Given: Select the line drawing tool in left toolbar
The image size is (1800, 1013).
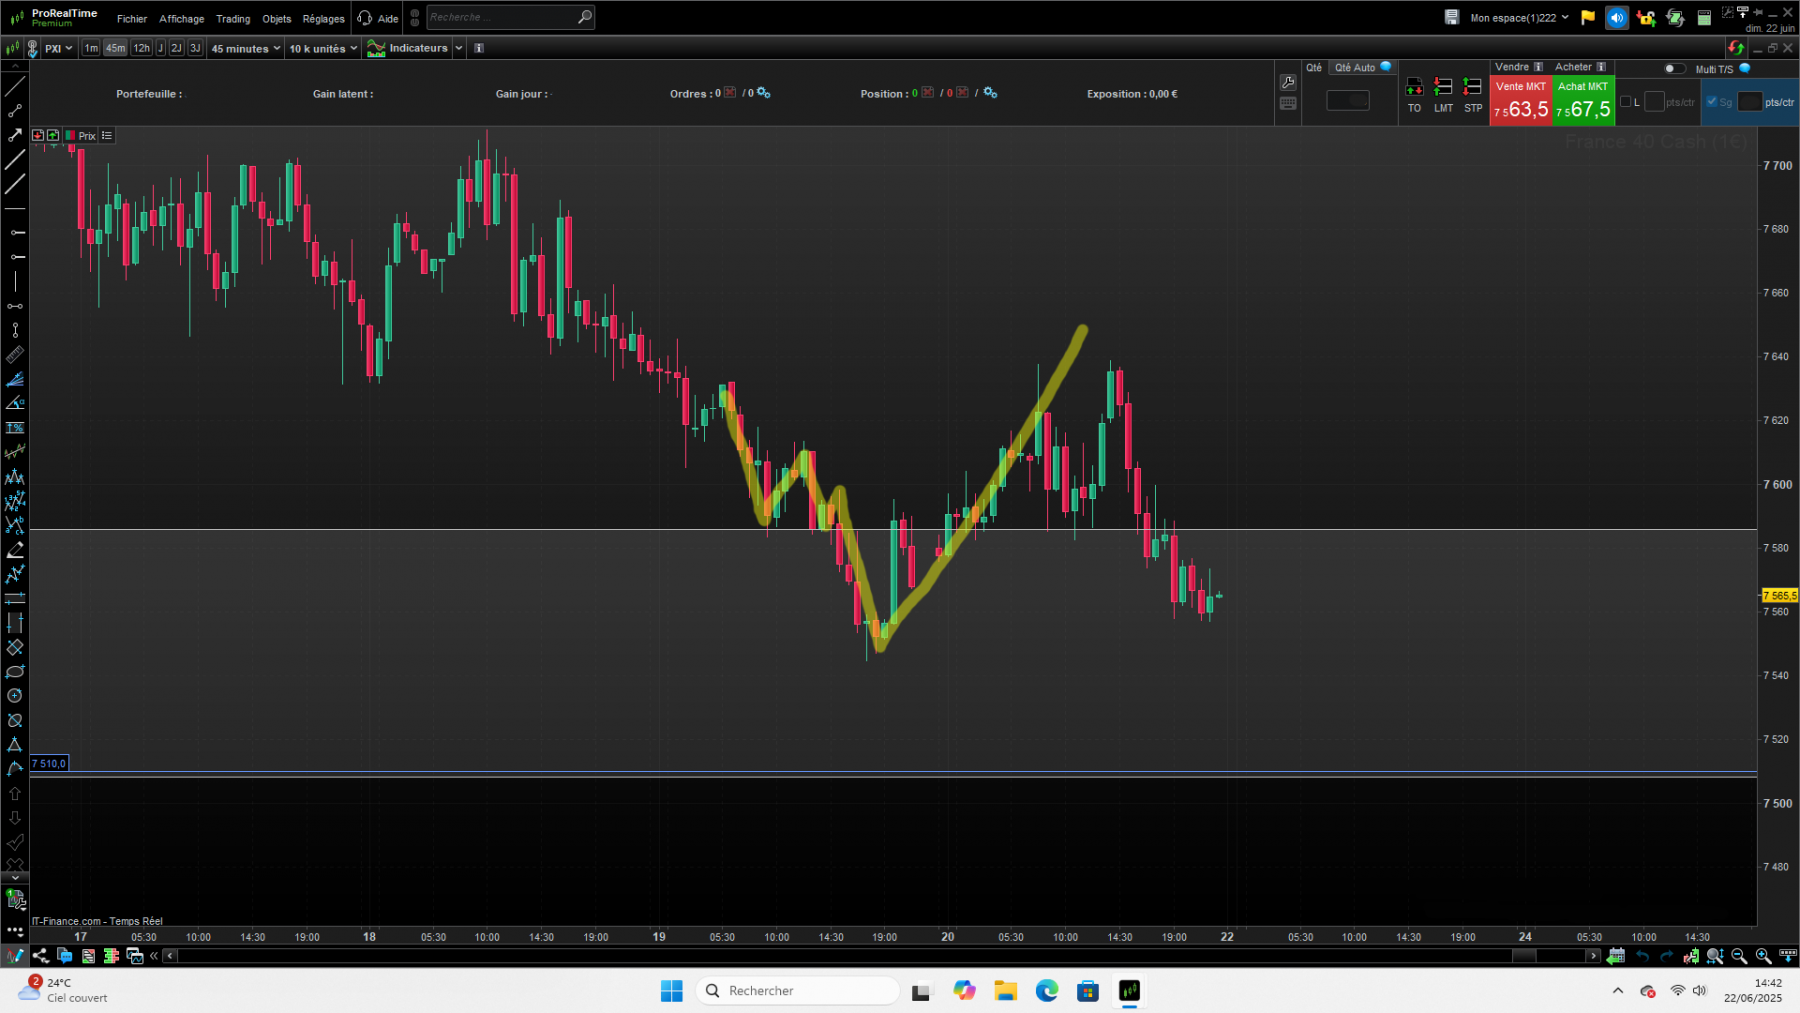Looking at the screenshot, I should pos(14,87).
